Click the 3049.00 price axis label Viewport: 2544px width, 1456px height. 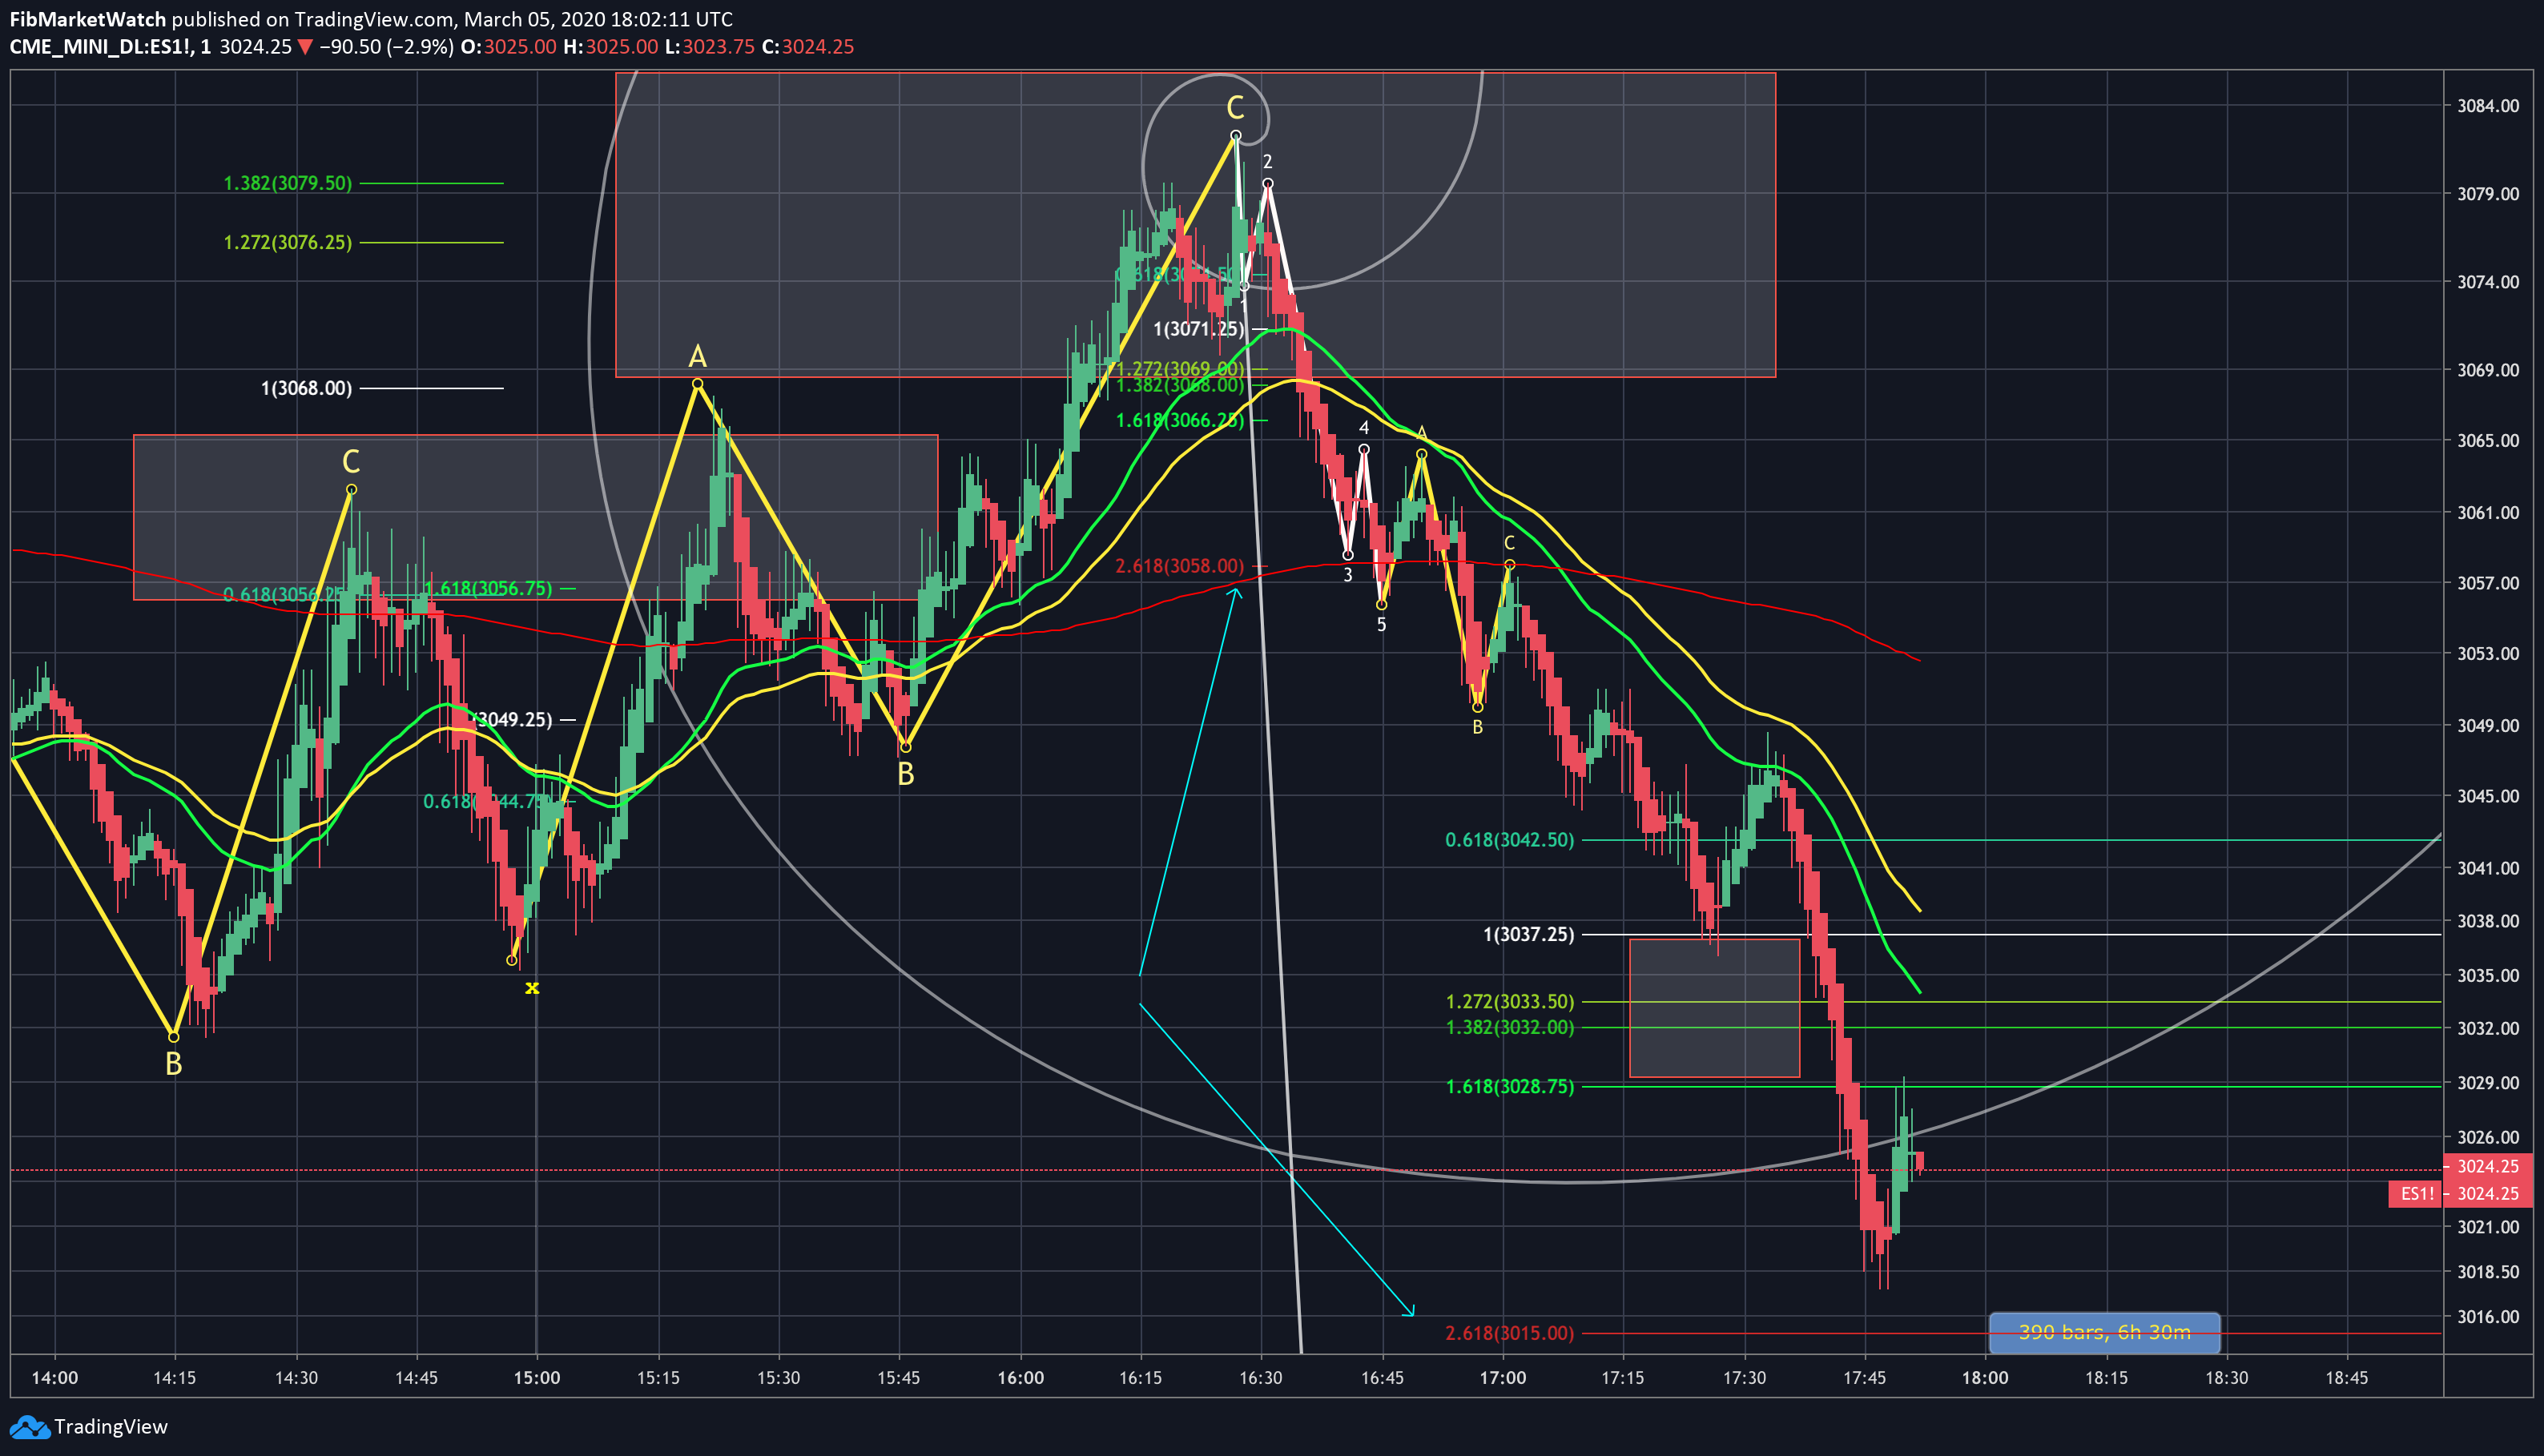2488,725
